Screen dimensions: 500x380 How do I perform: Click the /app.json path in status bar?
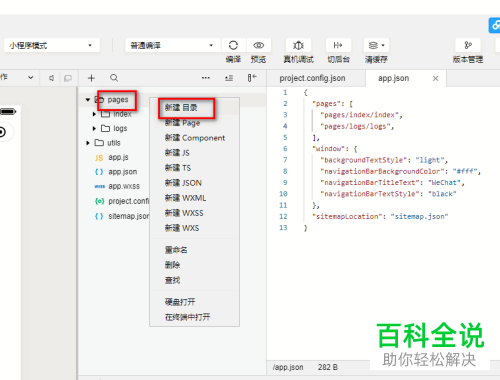[288, 367]
